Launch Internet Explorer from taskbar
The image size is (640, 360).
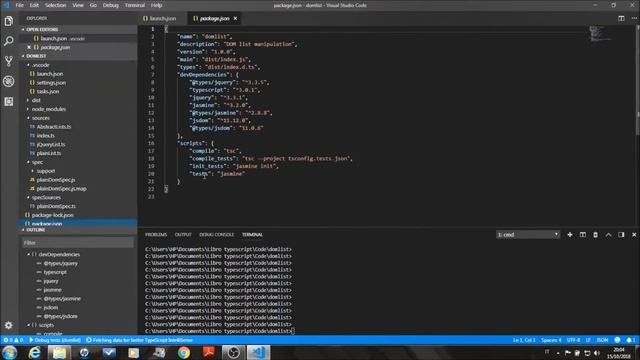click(35, 353)
